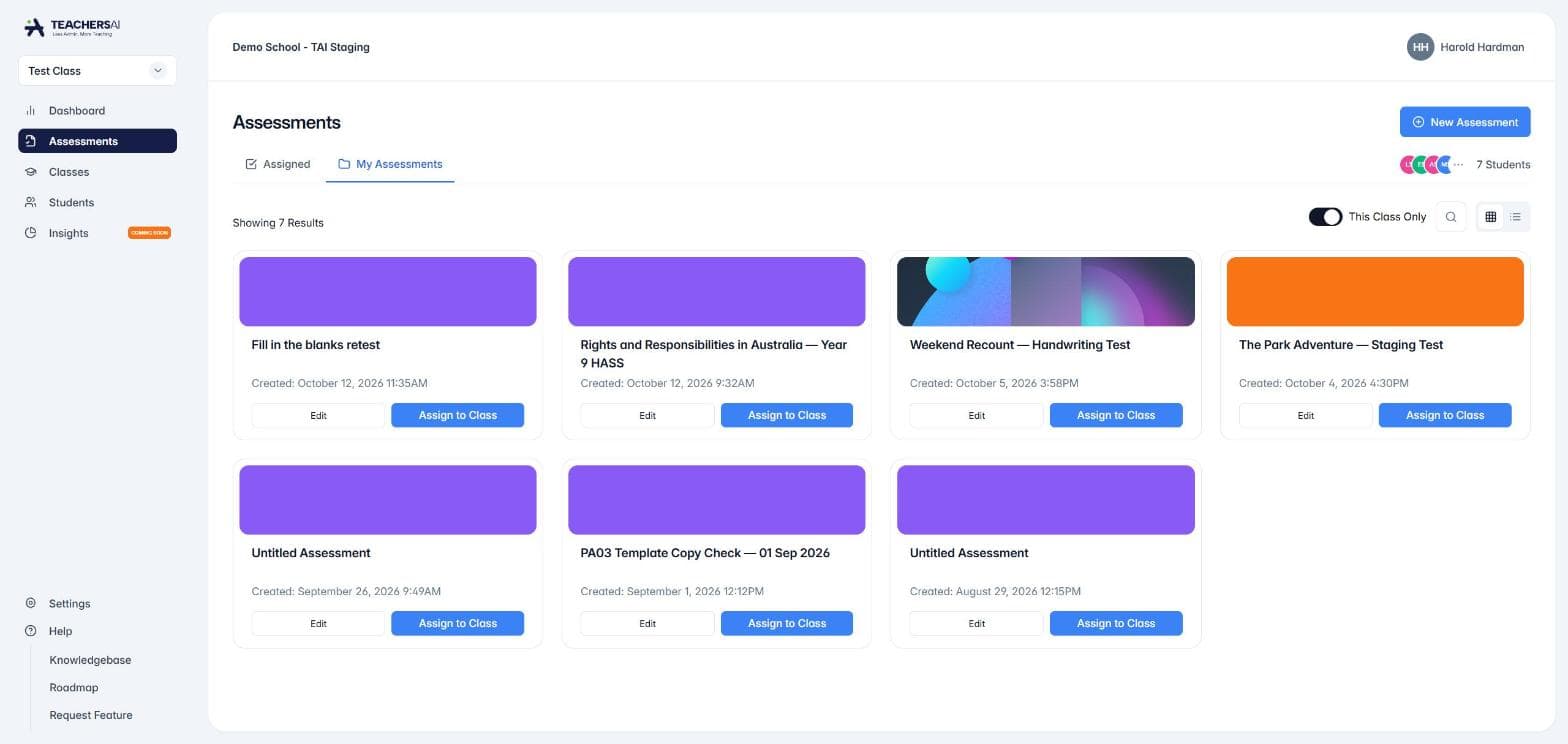The image size is (1568, 744).
Task: Edit Rights and Responsibilities in Australia assessment
Action: pyautogui.click(x=647, y=415)
